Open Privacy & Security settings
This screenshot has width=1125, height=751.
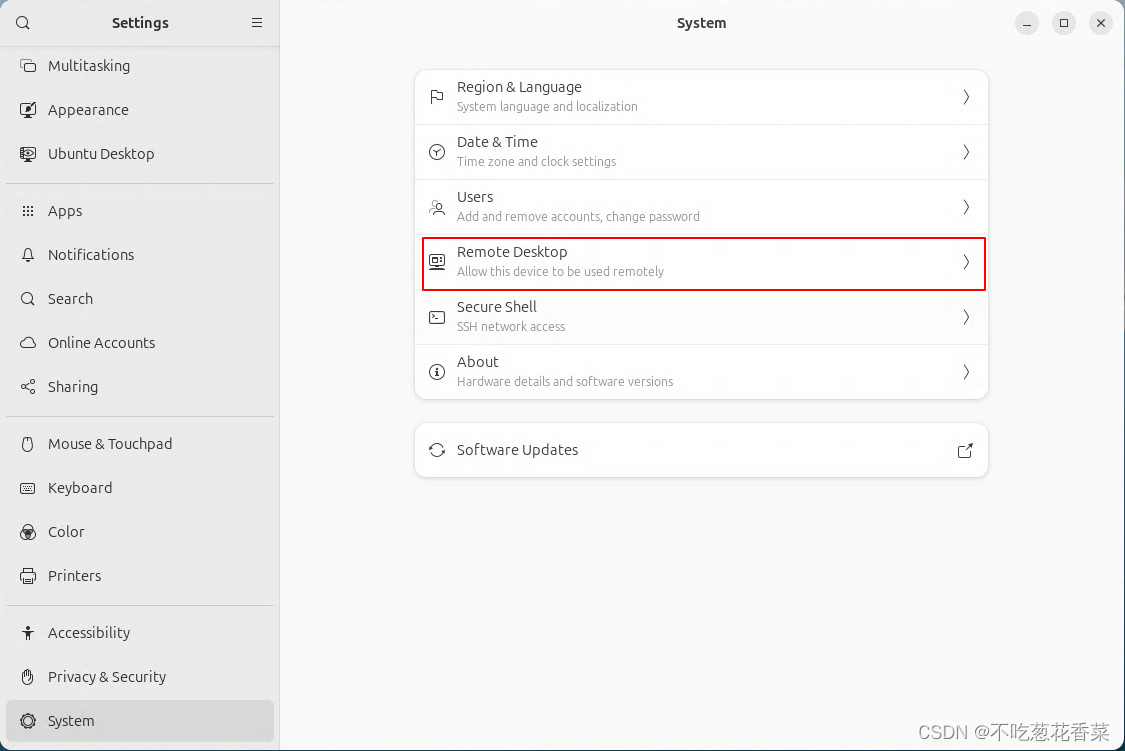tap(140, 676)
